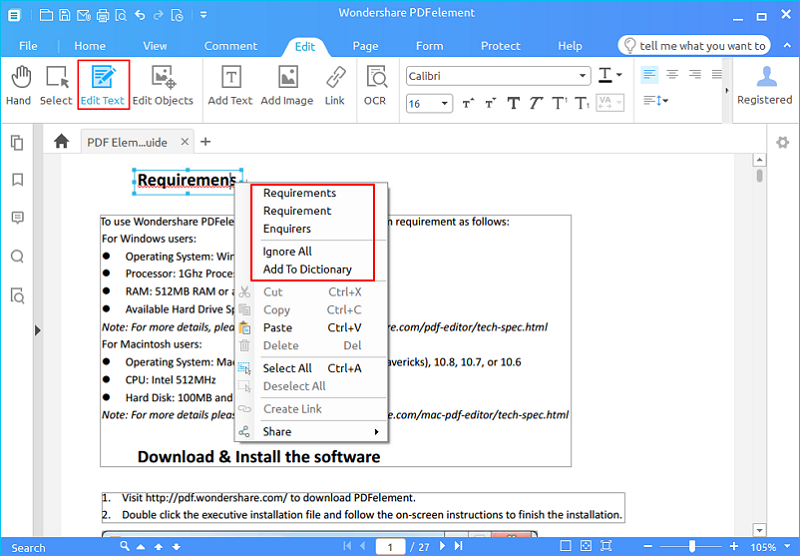Click the Edit Text tool
The height and width of the screenshot is (556, 800).
[103, 86]
